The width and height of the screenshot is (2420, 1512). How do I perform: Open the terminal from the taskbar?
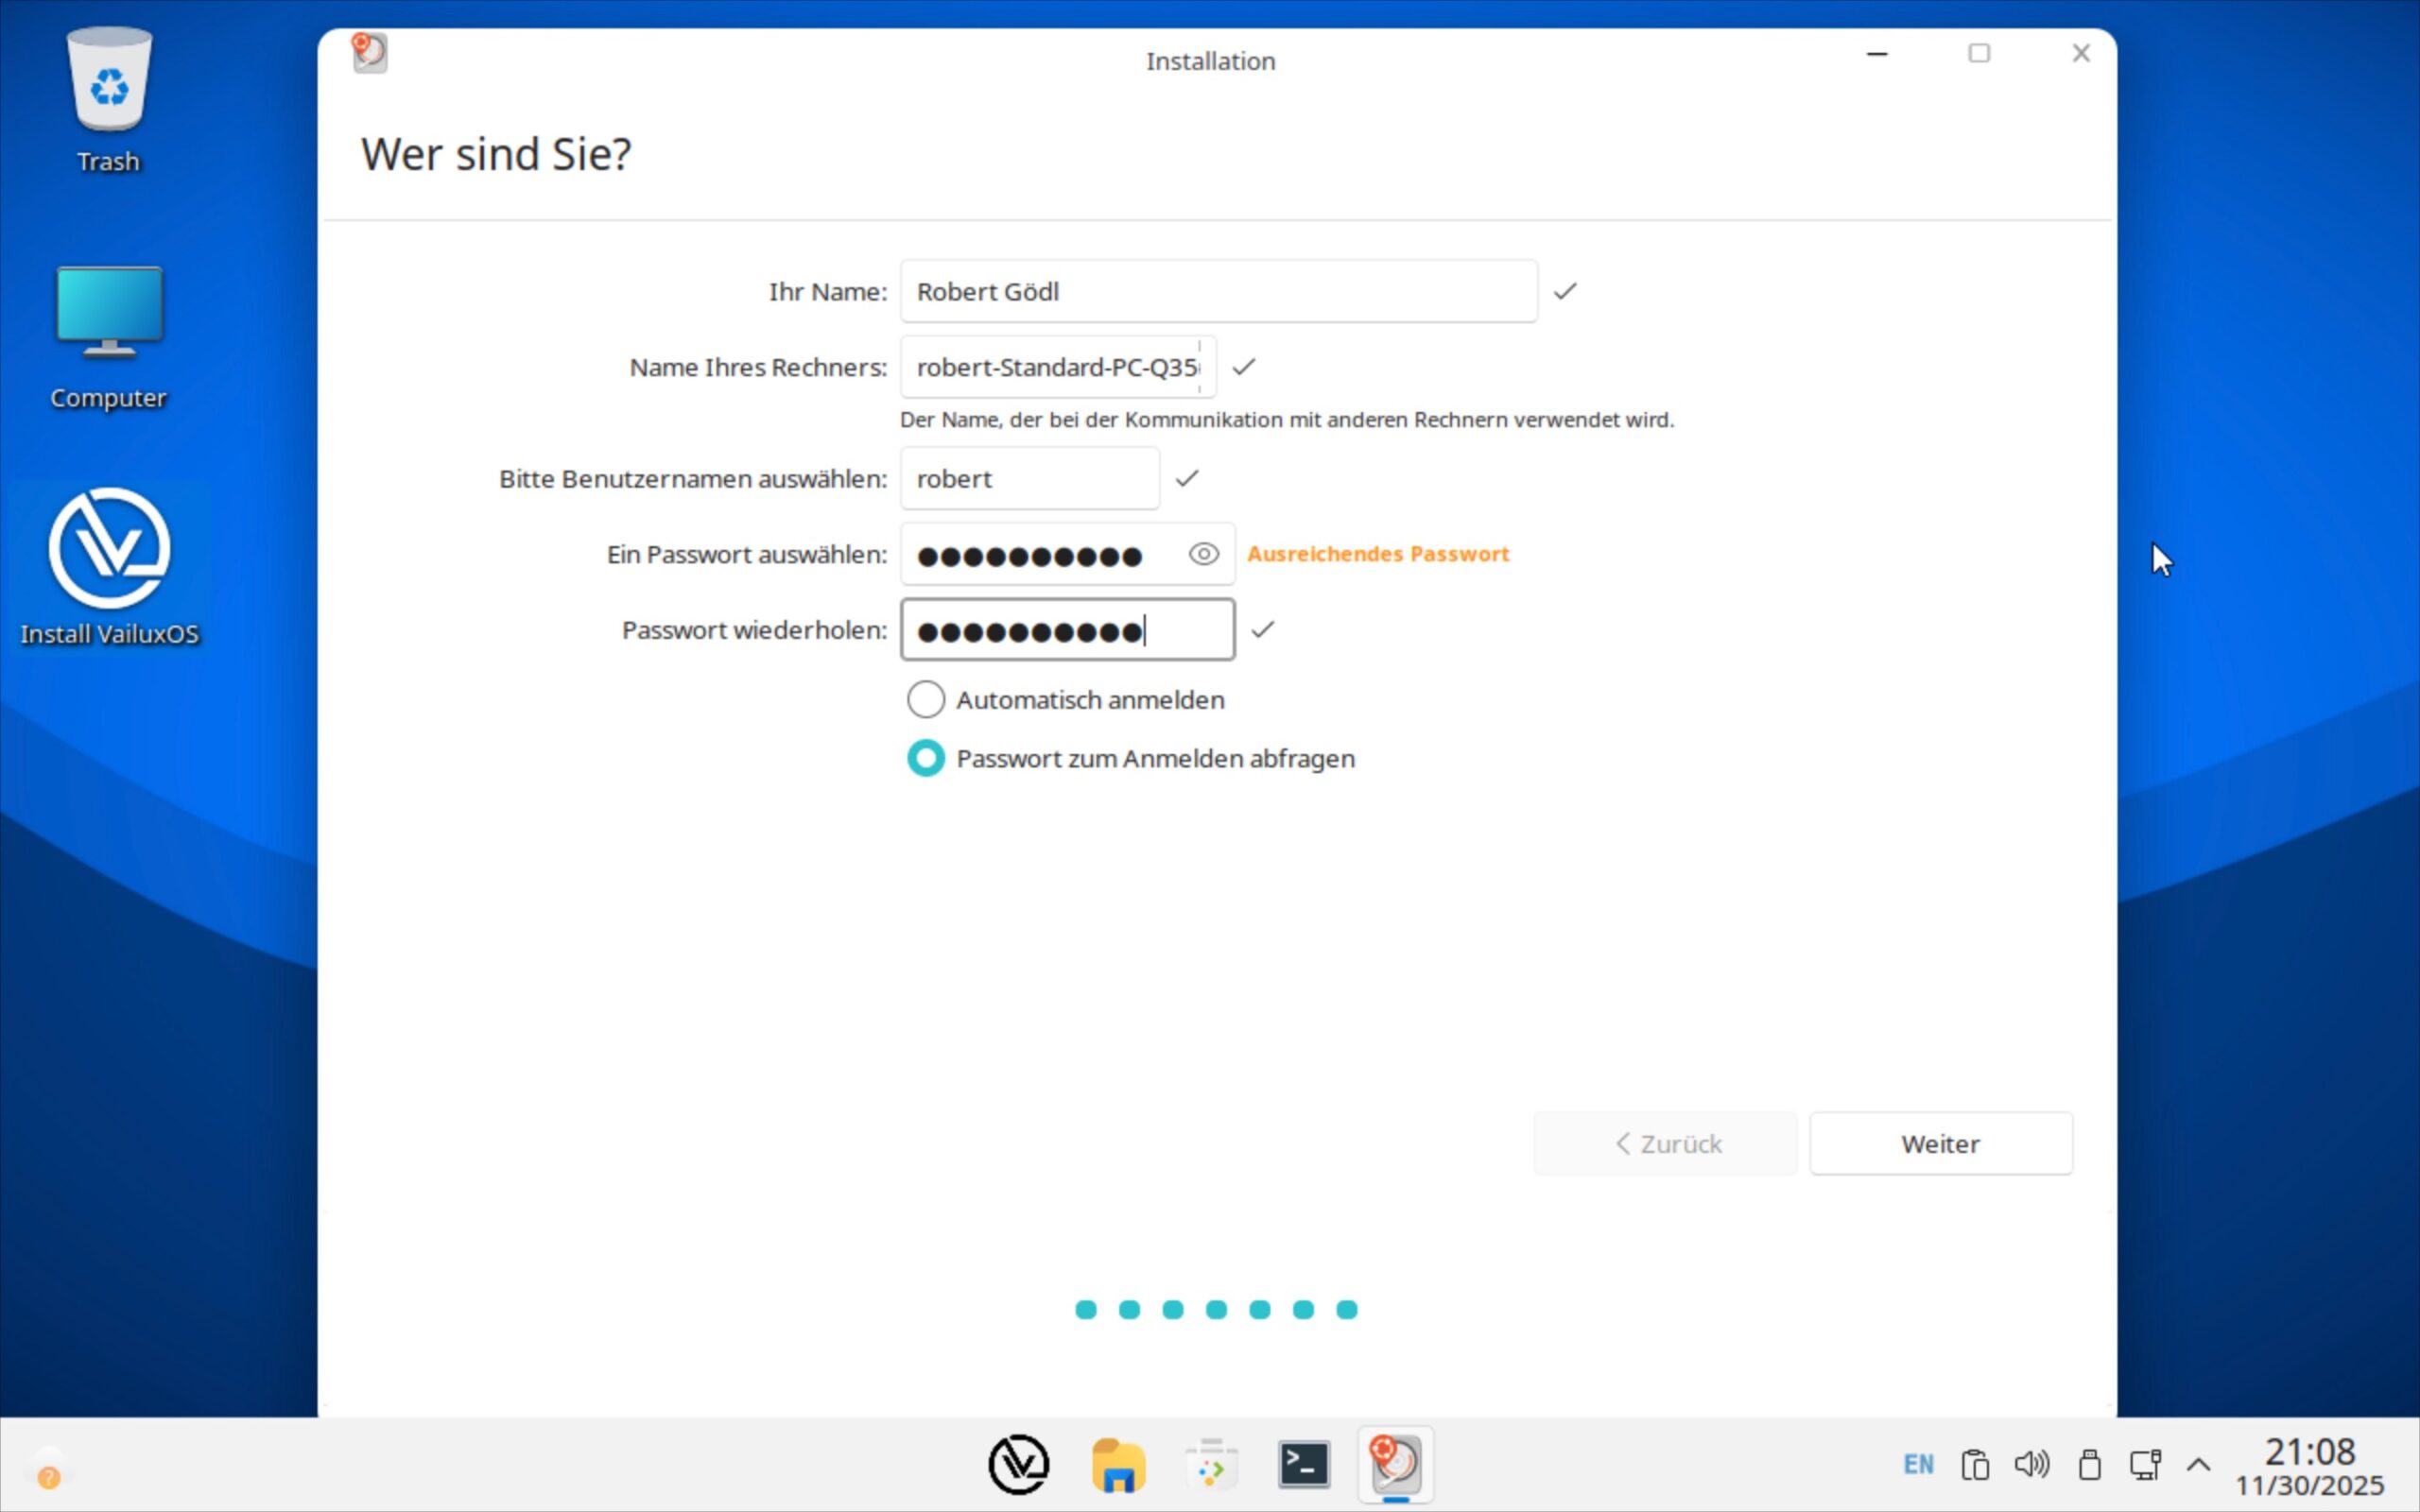pos(1303,1465)
